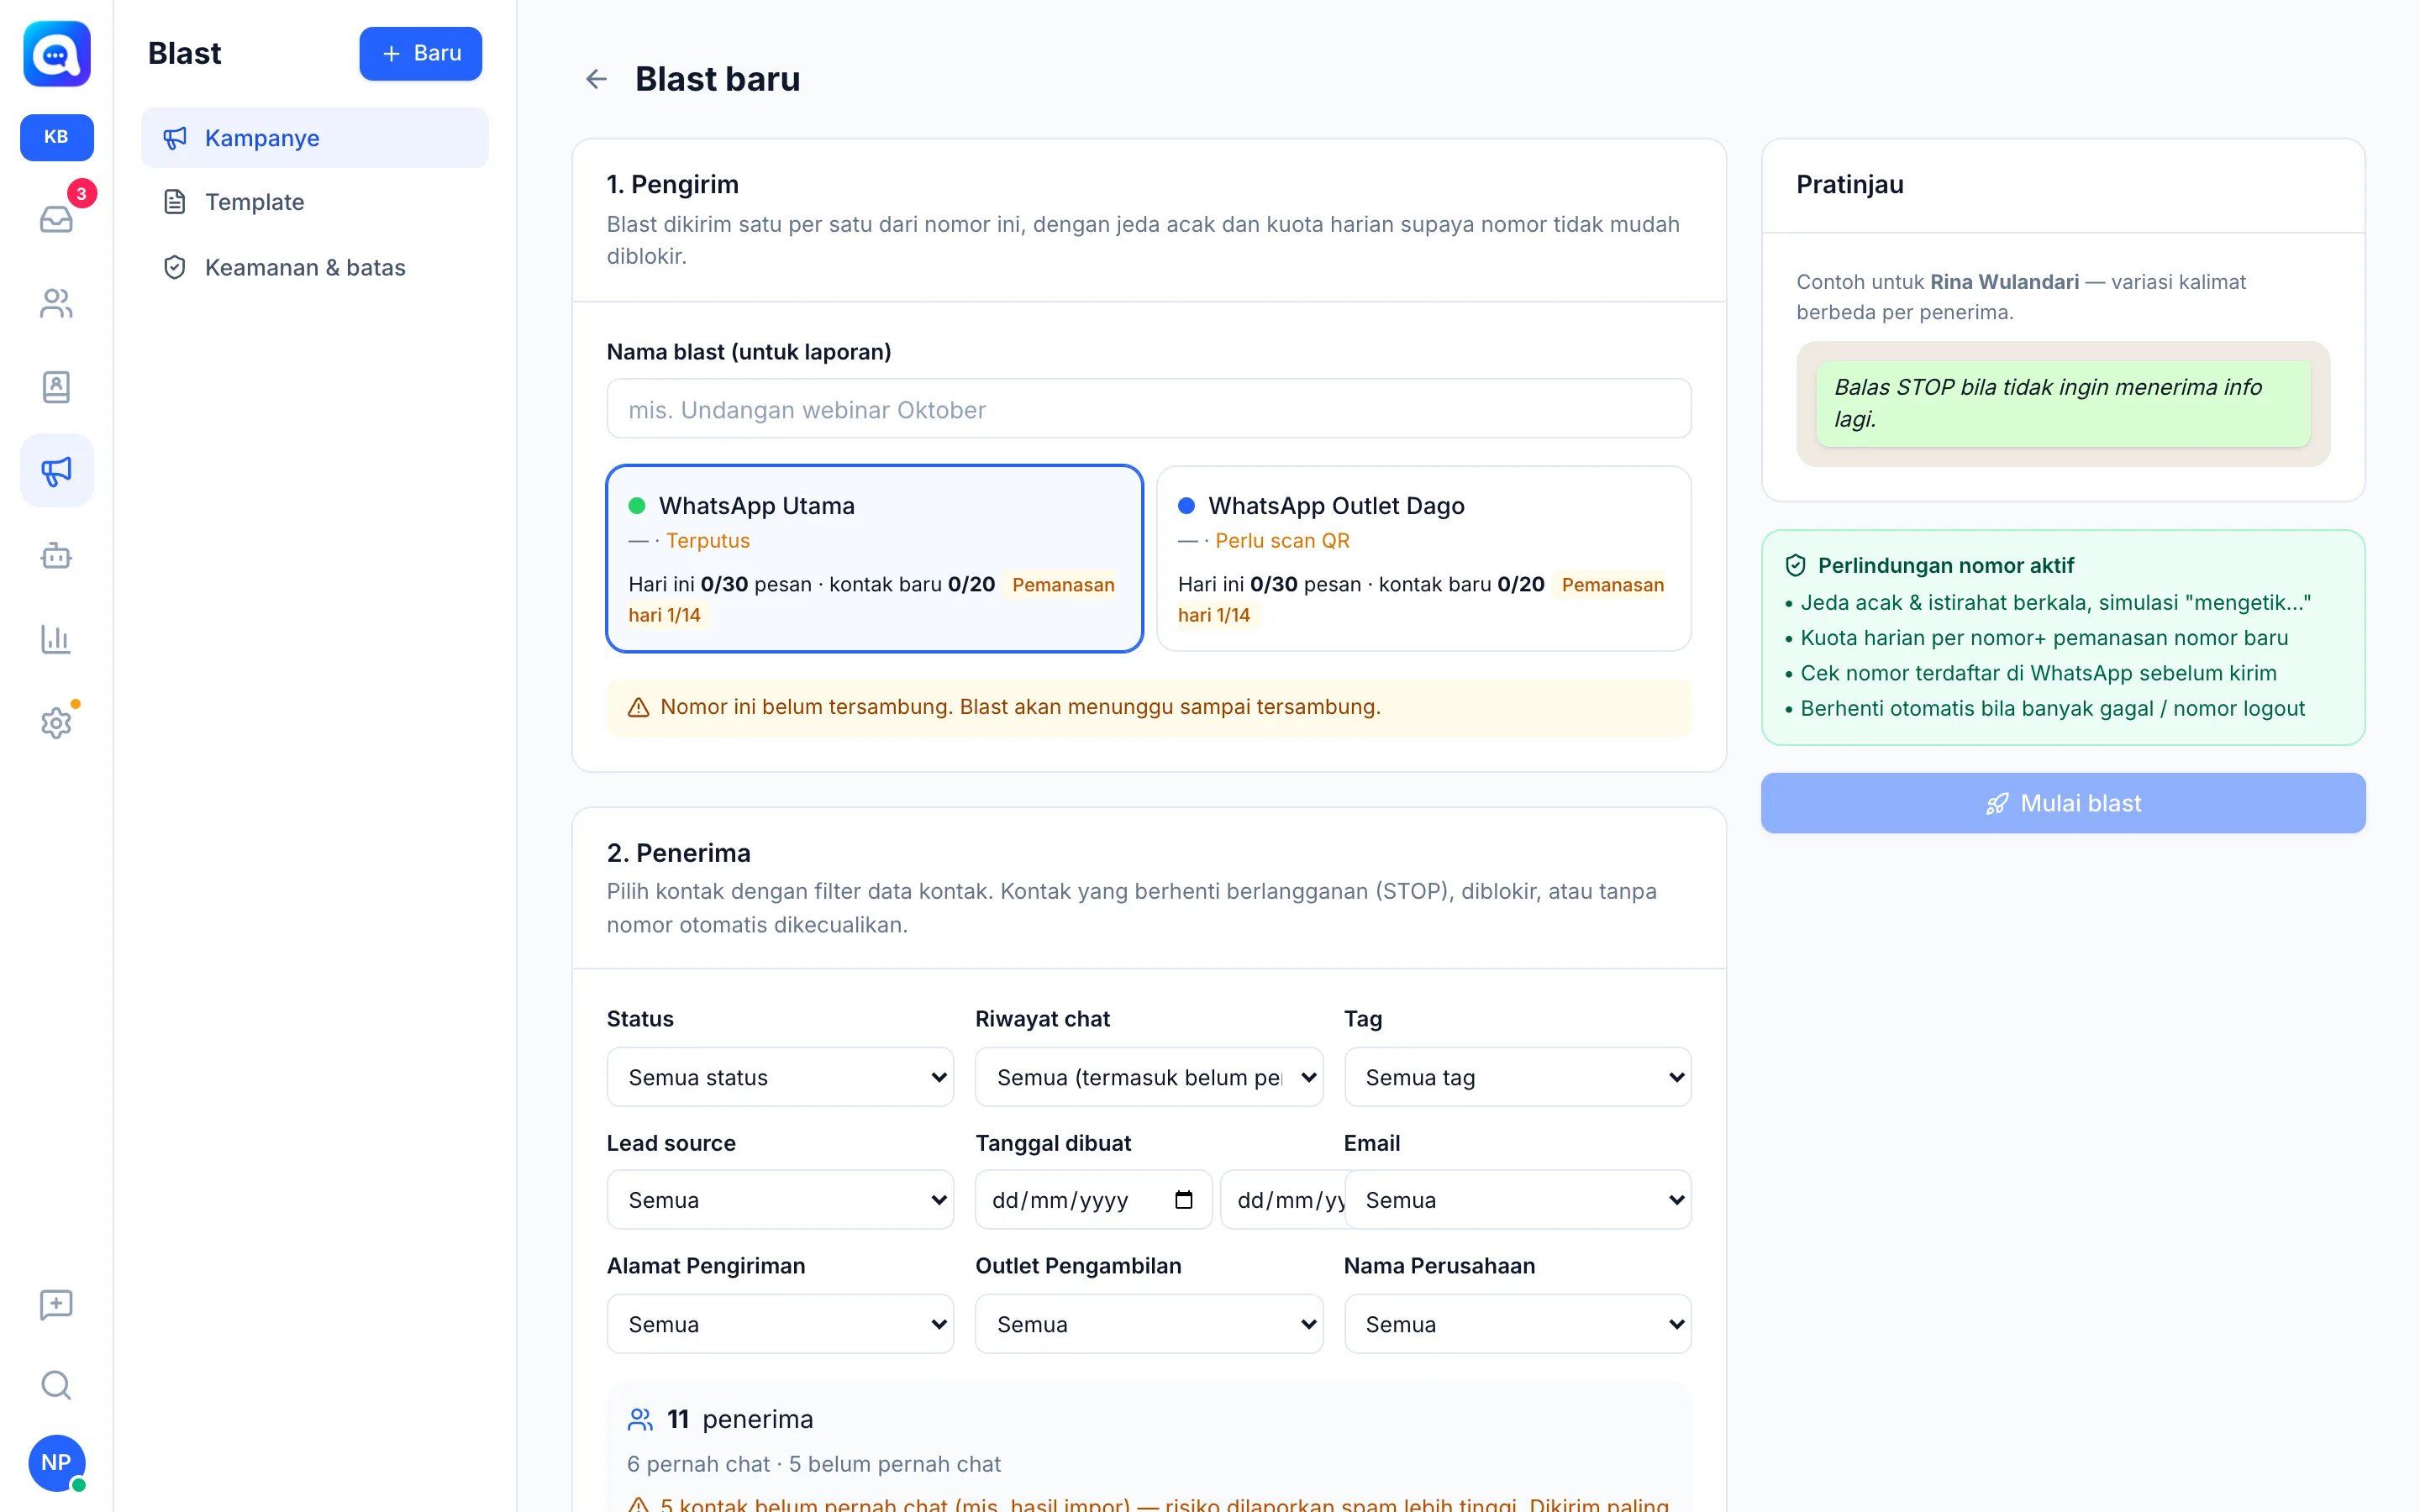Viewport: 2420px width, 1512px height.
Task: Click the second Tanggal dibuat date field
Action: (1282, 1200)
